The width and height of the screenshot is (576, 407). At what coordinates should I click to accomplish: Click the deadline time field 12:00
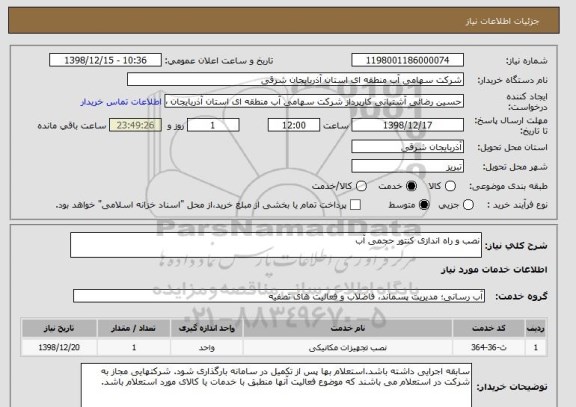pyautogui.click(x=294, y=125)
